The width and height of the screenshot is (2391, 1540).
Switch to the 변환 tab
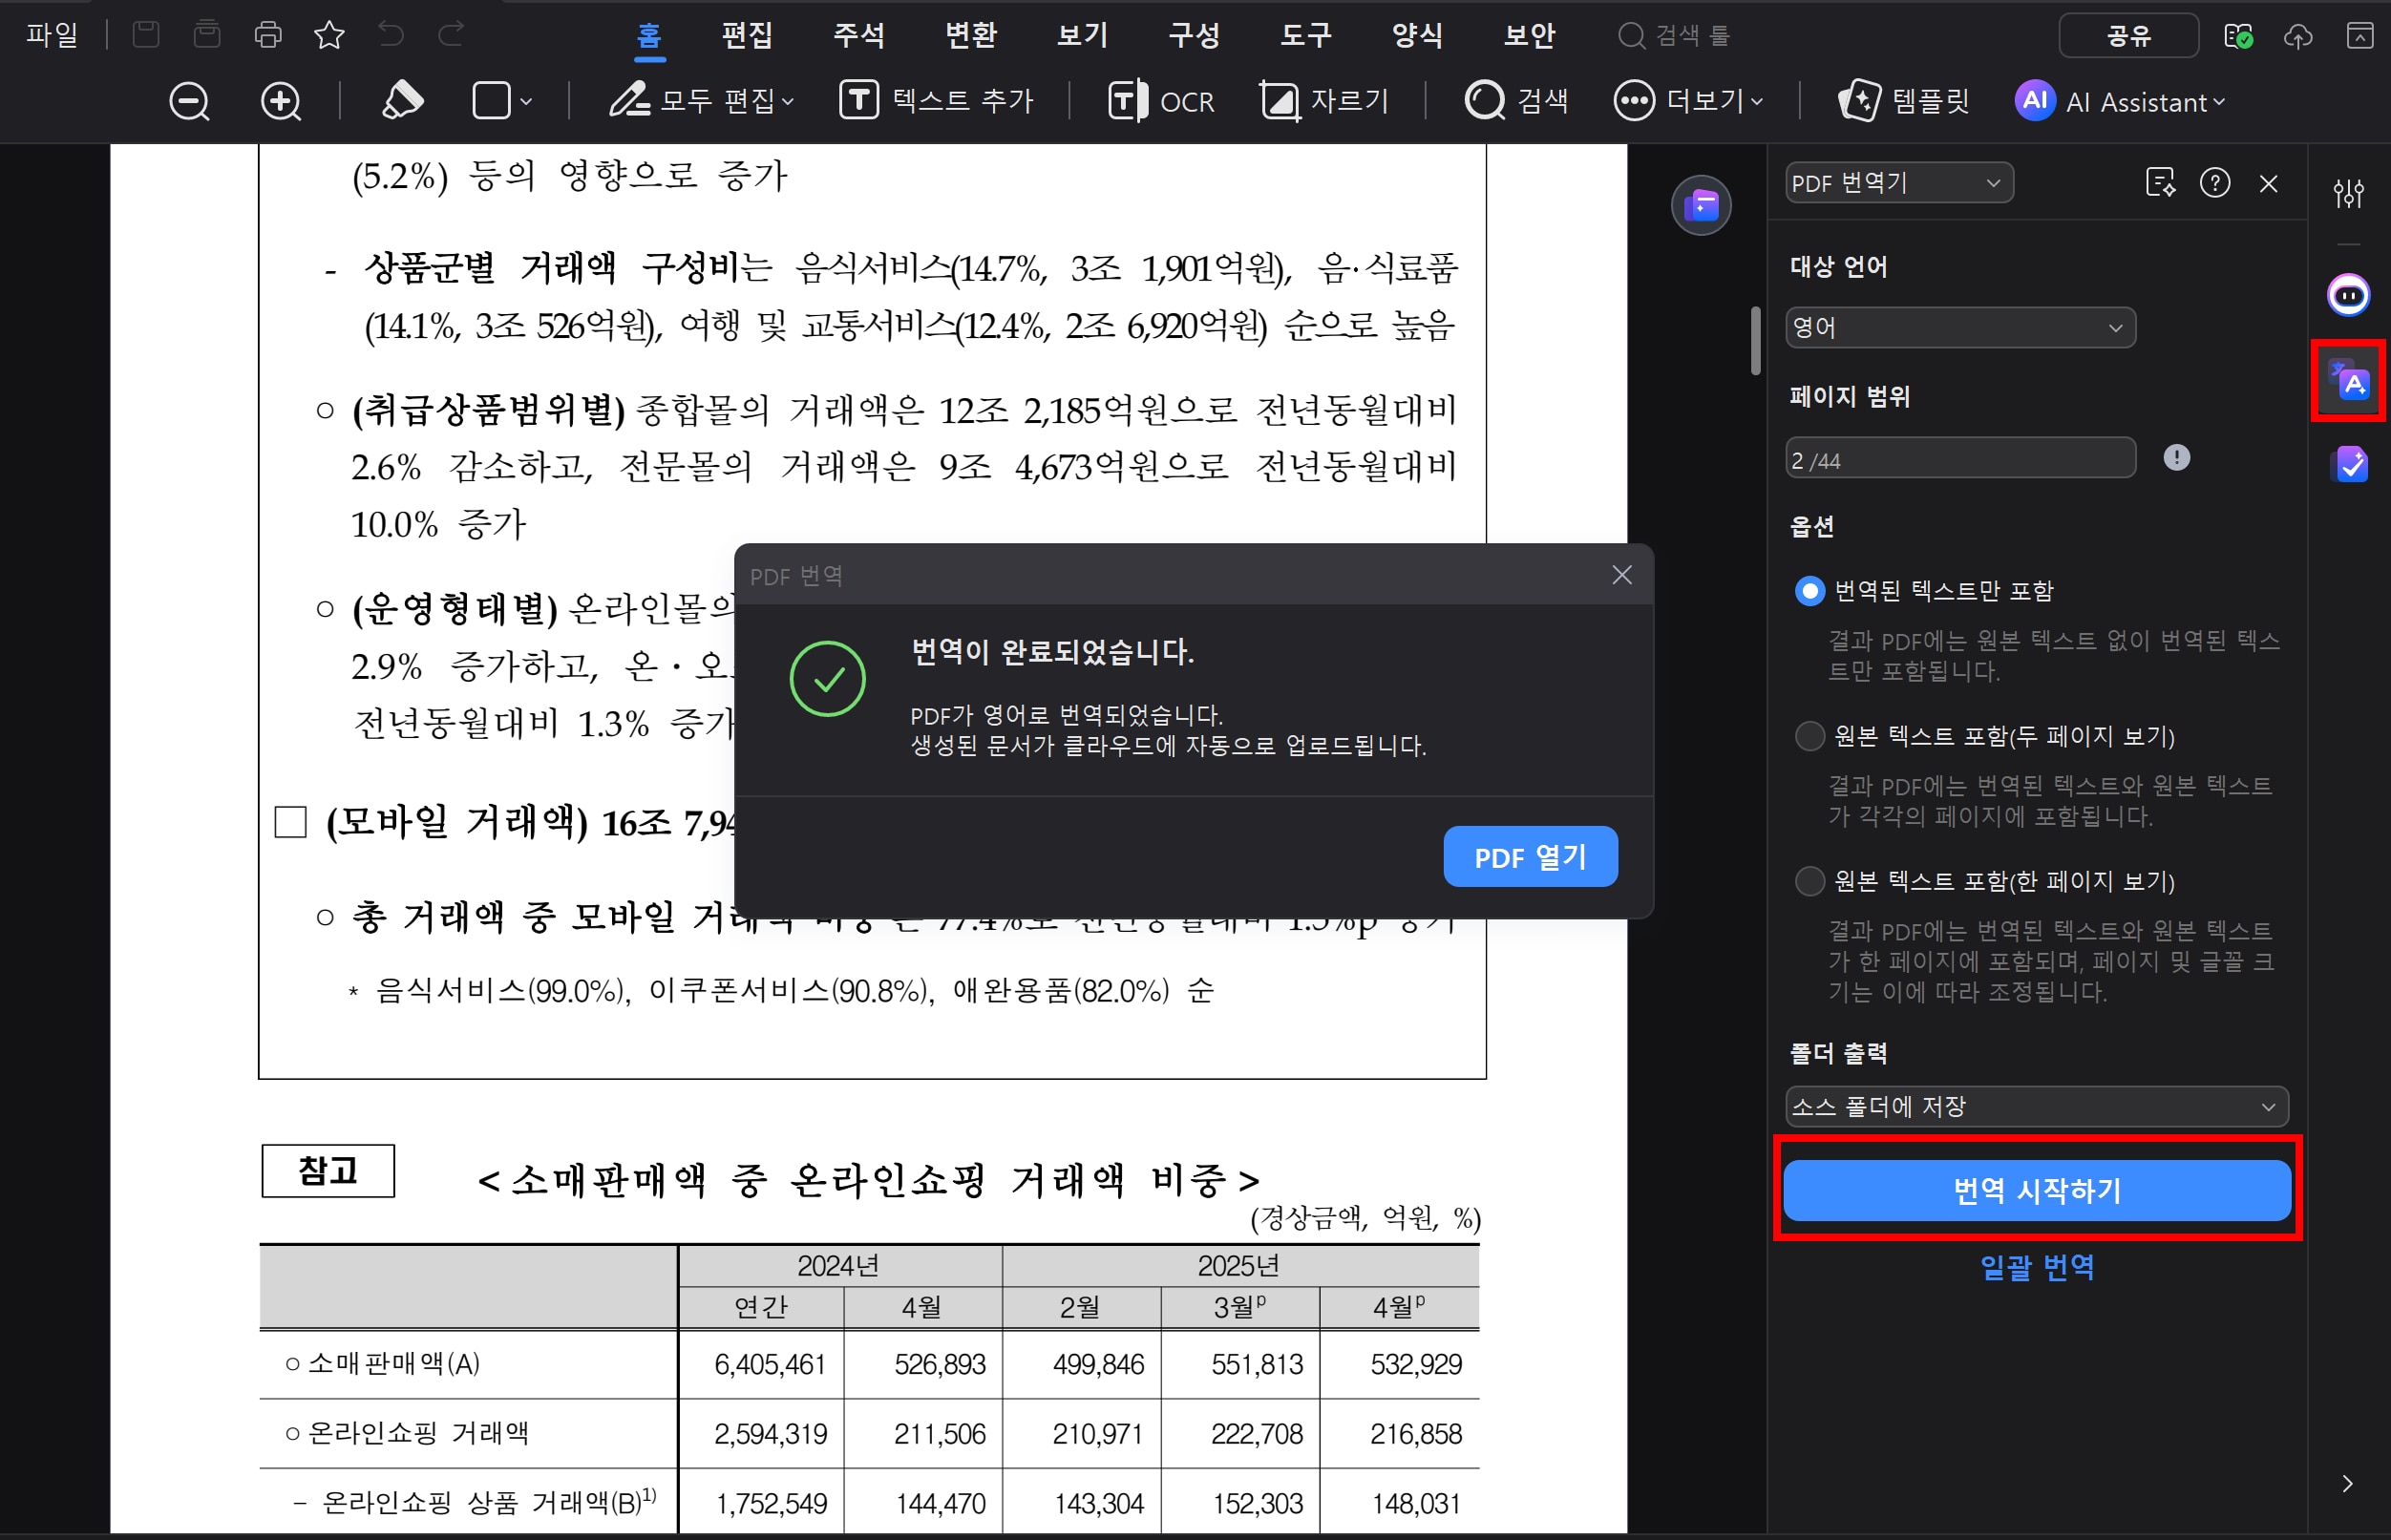tap(971, 35)
